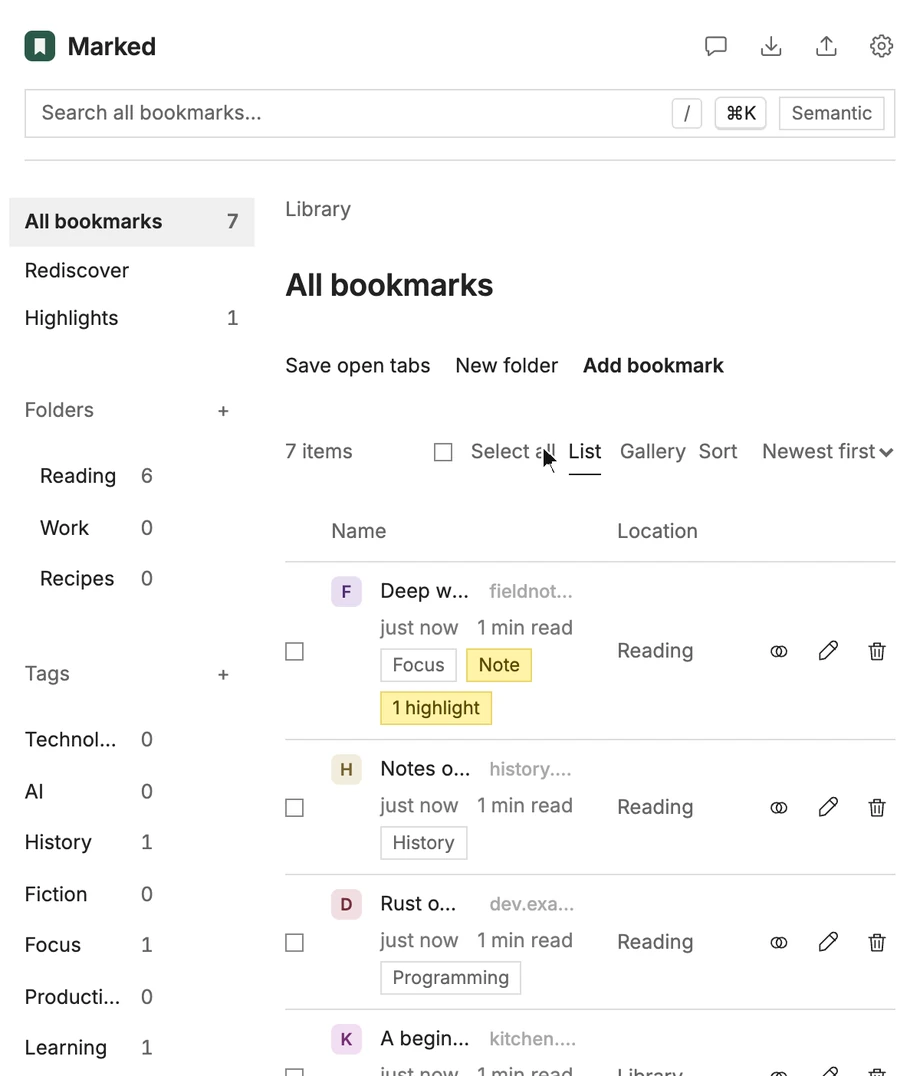
Task: Edit the Notes o... bookmark pencil icon
Action: (828, 807)
